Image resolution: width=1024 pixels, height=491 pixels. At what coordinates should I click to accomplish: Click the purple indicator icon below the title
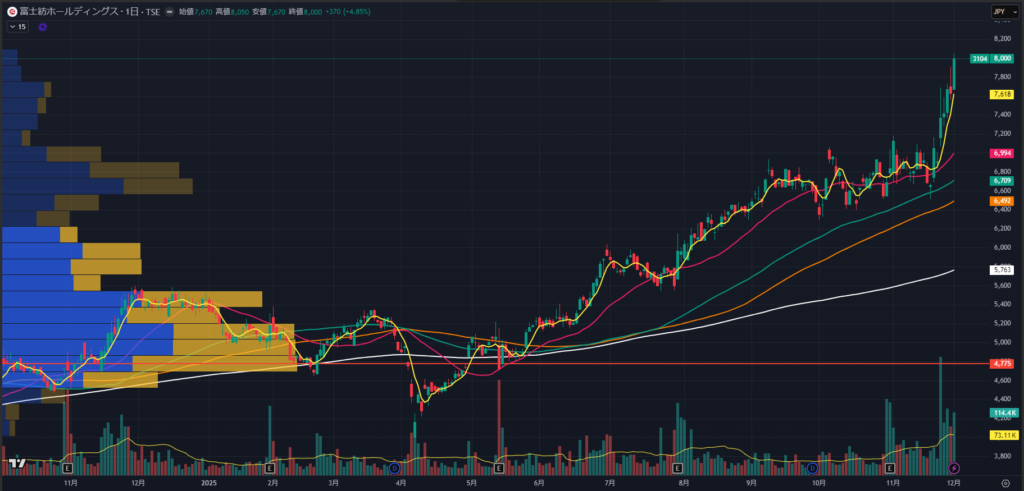[43, 27]
